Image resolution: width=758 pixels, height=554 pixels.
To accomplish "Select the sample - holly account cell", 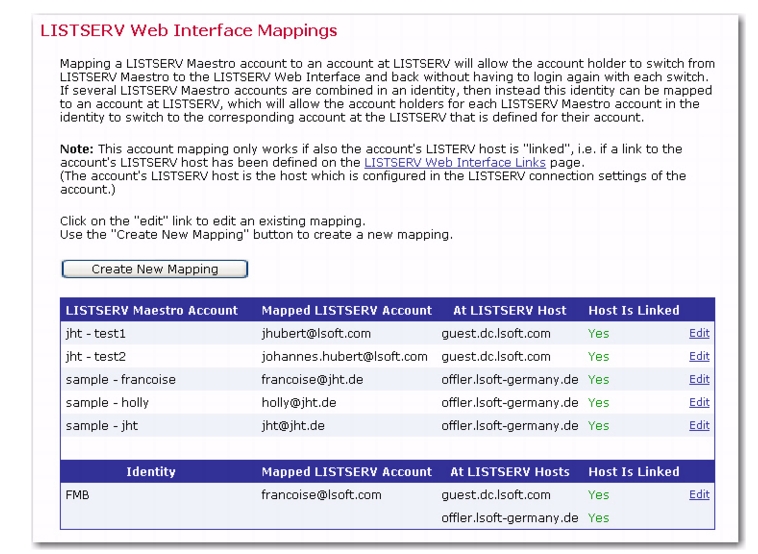I will (x=107, y=403).
